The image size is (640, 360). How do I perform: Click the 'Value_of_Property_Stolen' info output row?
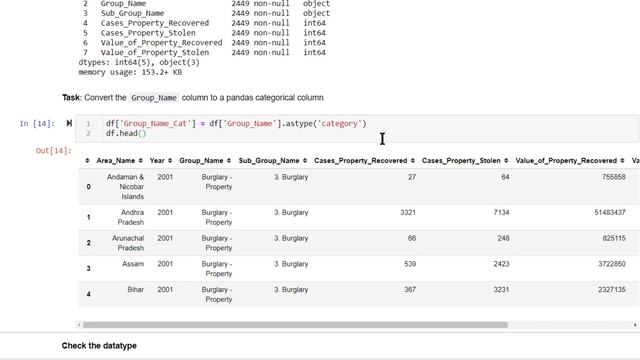[204, 53]
